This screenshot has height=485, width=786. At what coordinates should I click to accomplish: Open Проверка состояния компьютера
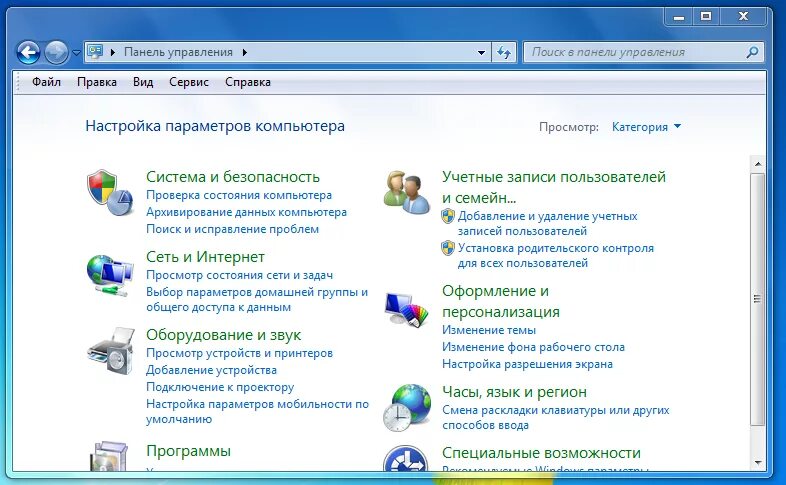point(239,195)
